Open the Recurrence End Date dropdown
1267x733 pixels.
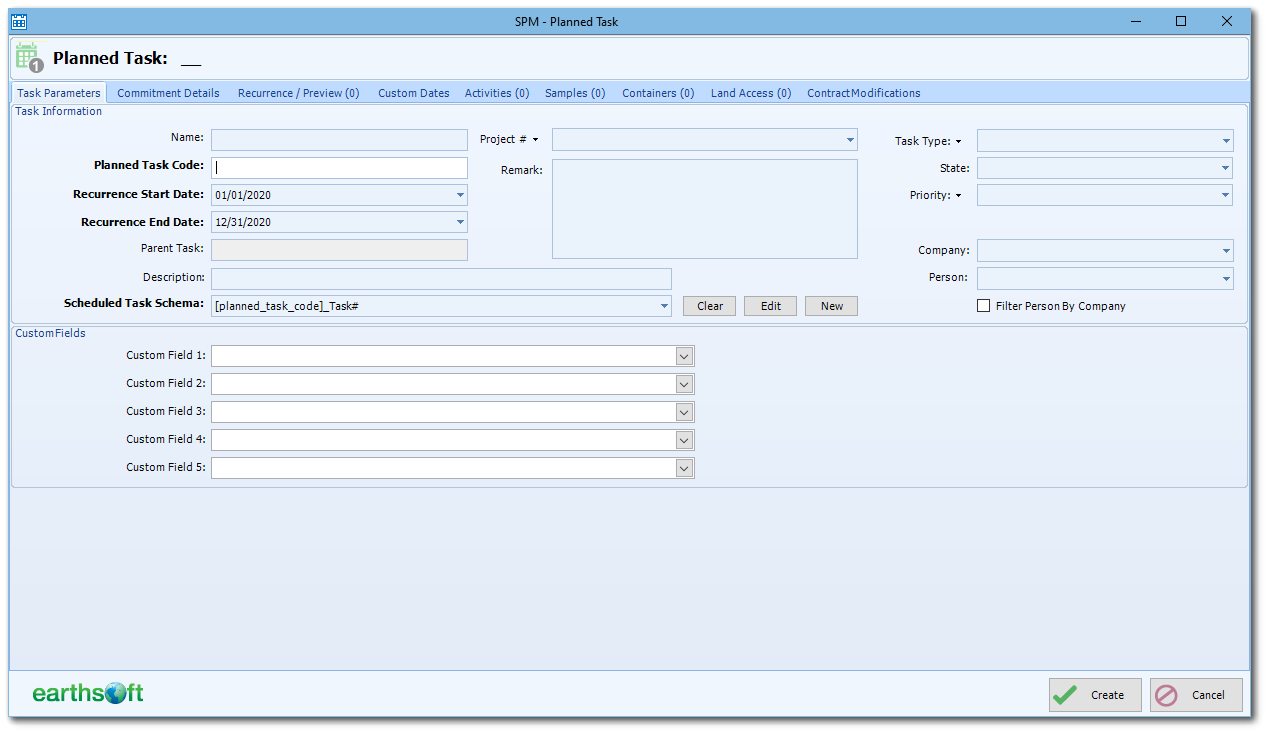(460, 222)
